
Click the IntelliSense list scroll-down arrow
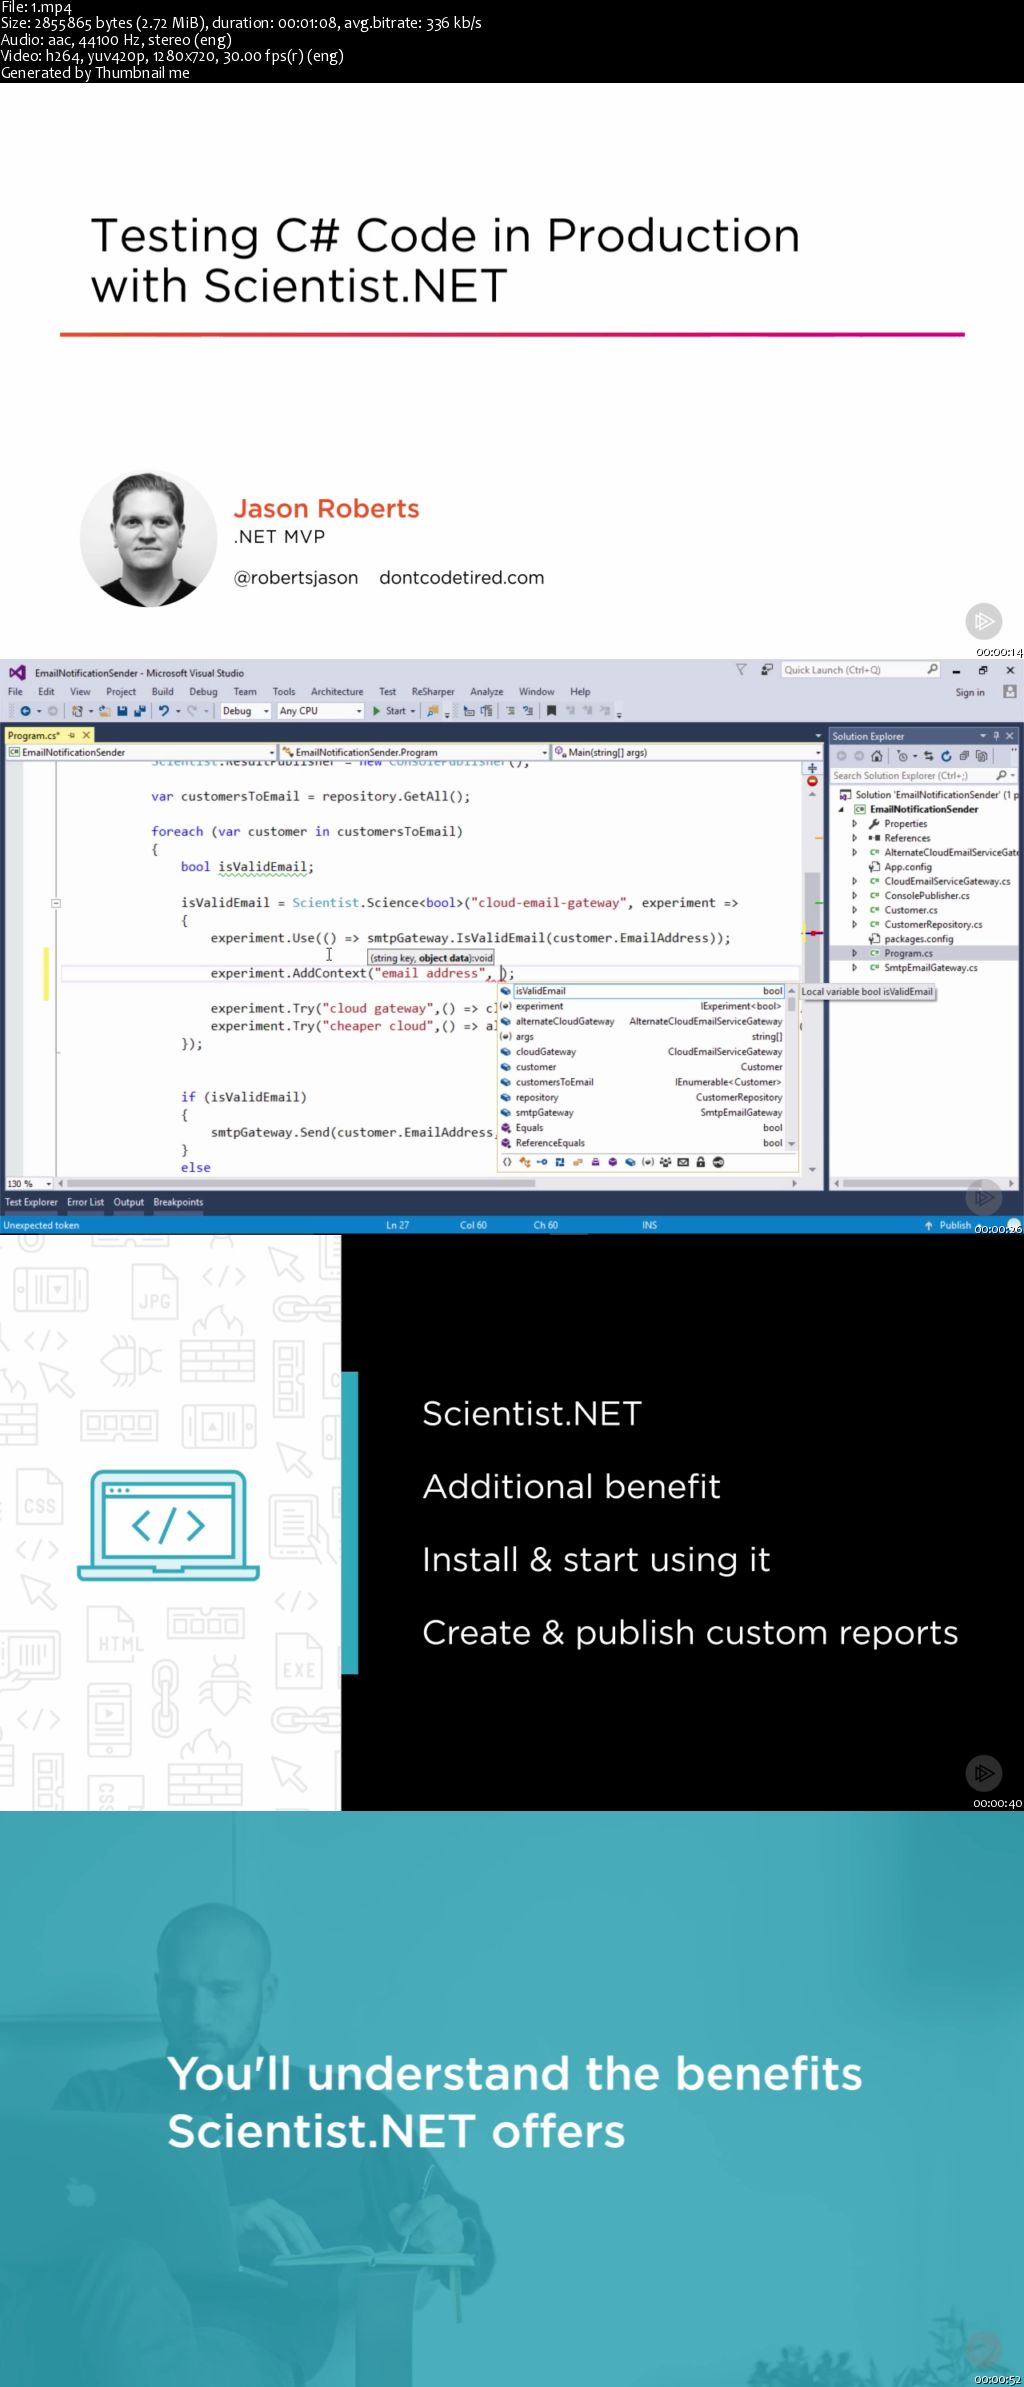point(792,1143)
